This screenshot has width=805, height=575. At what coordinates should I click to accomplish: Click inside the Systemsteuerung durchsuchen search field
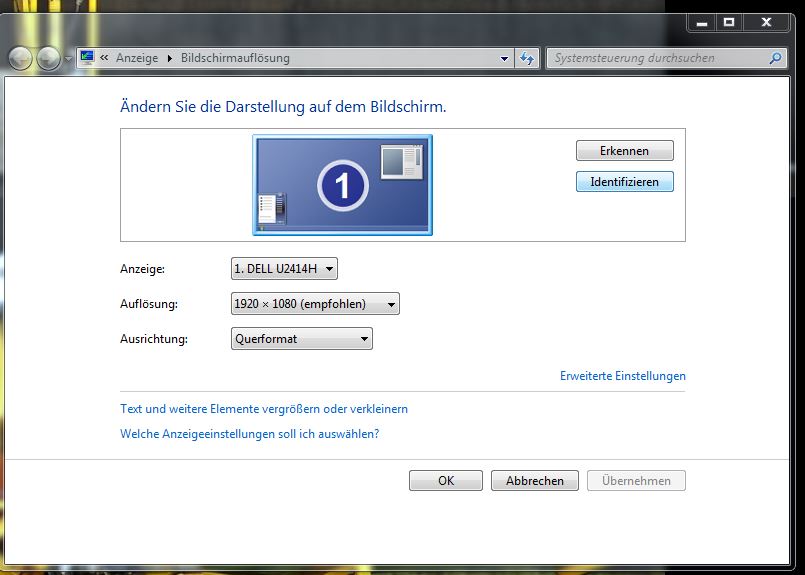pos(655,58)
